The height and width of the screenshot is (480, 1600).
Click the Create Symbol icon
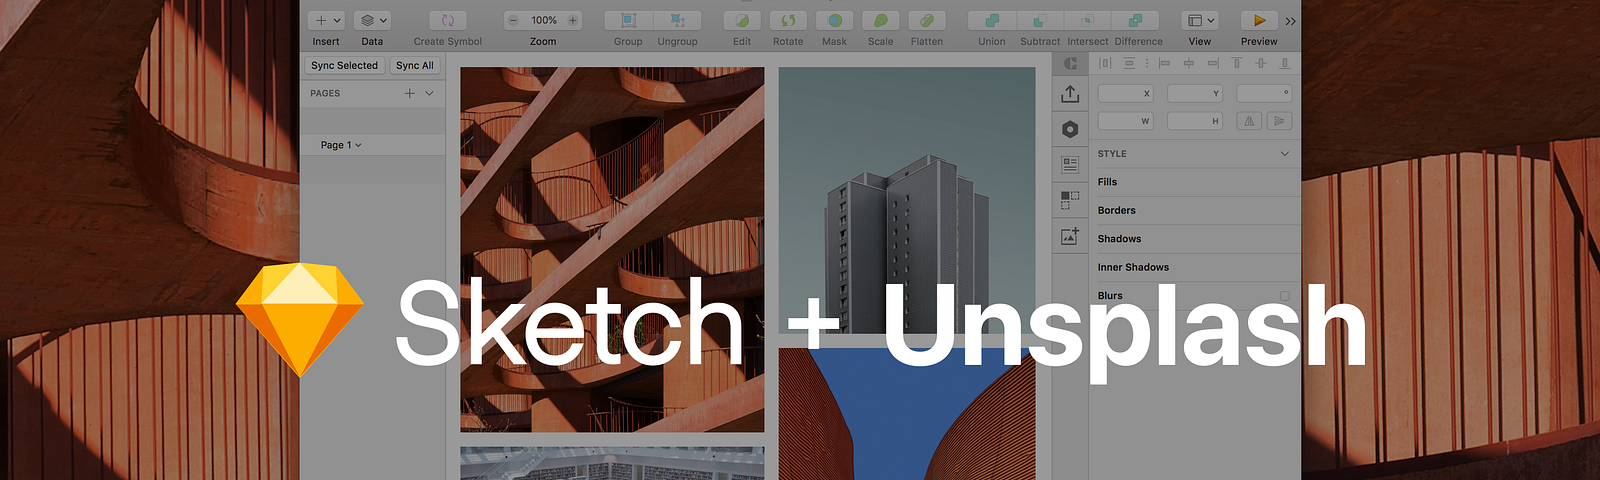point(448,20)
